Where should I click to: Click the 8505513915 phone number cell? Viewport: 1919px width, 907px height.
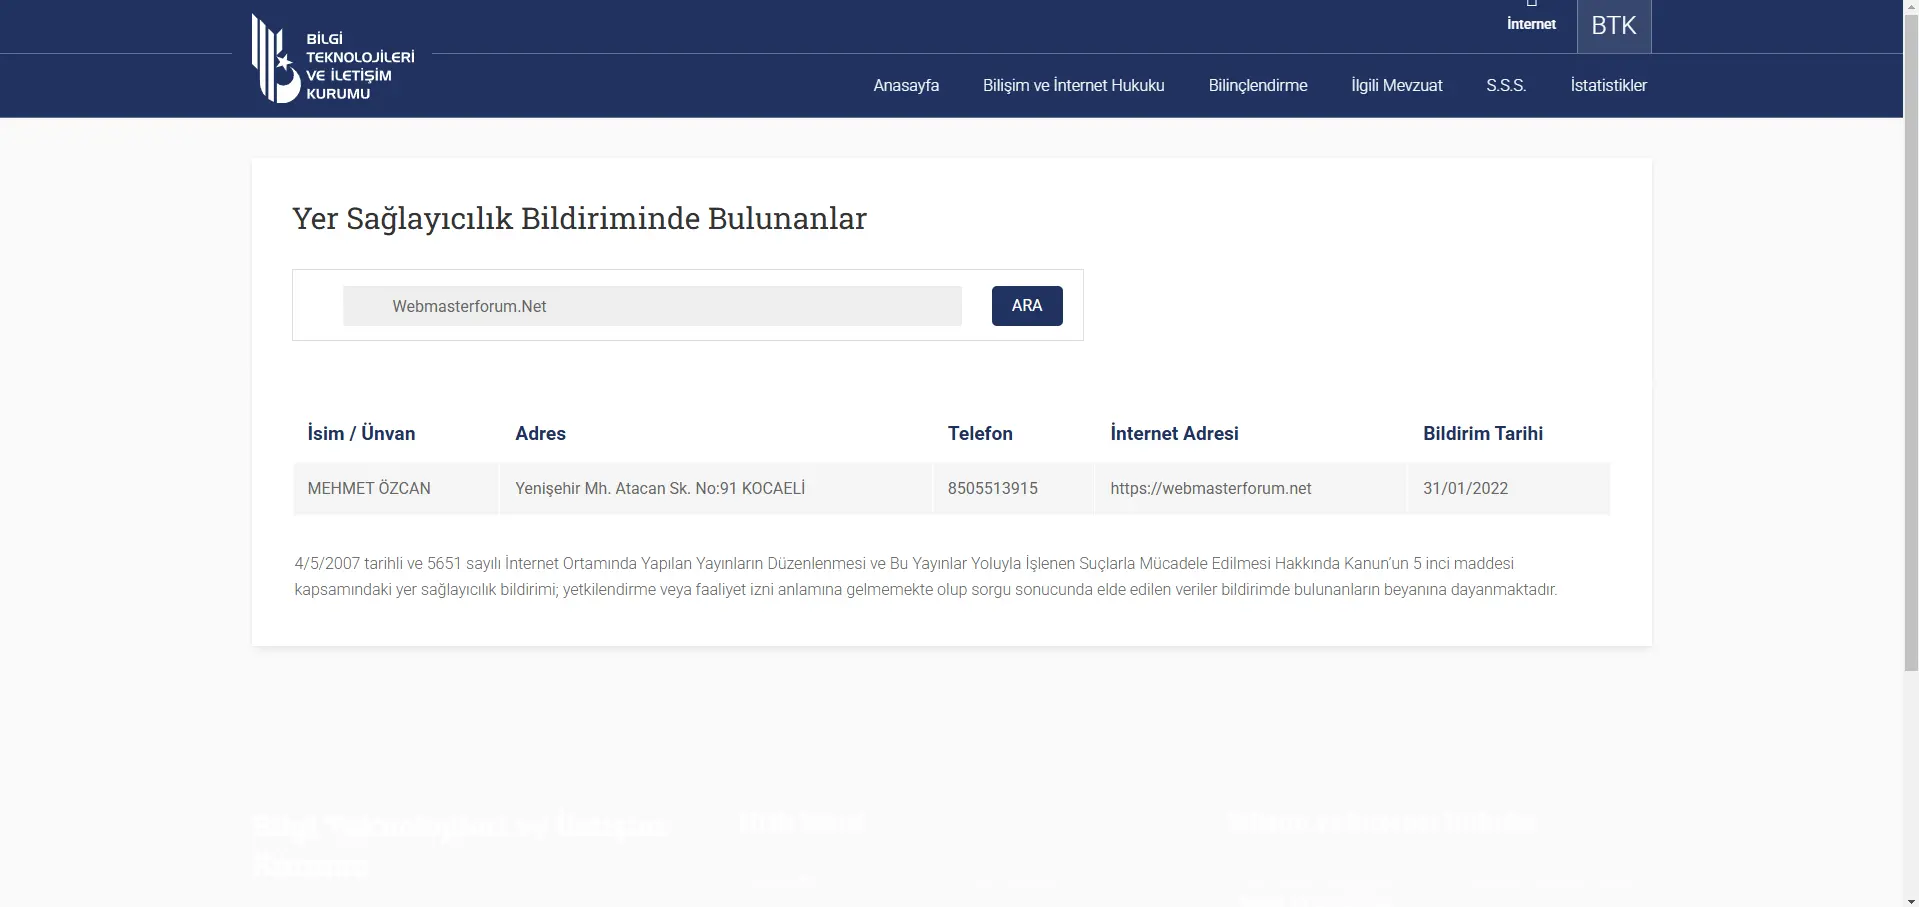click(1013, 489)
